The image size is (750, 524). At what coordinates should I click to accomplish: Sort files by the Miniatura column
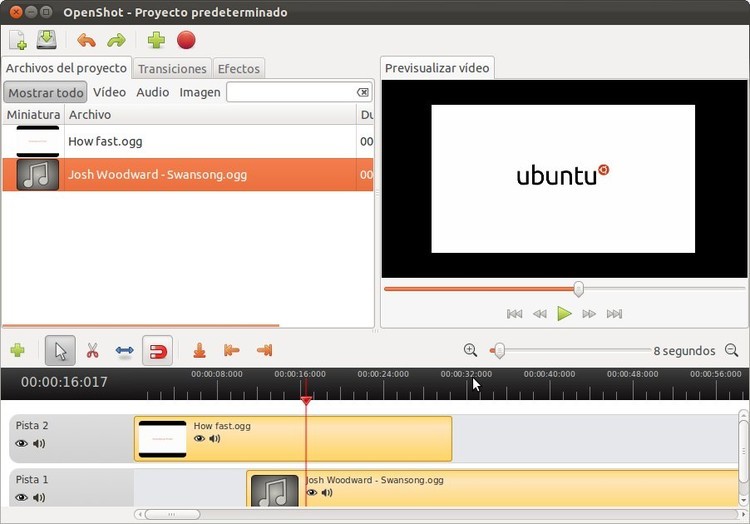click(x=33, y=115)
